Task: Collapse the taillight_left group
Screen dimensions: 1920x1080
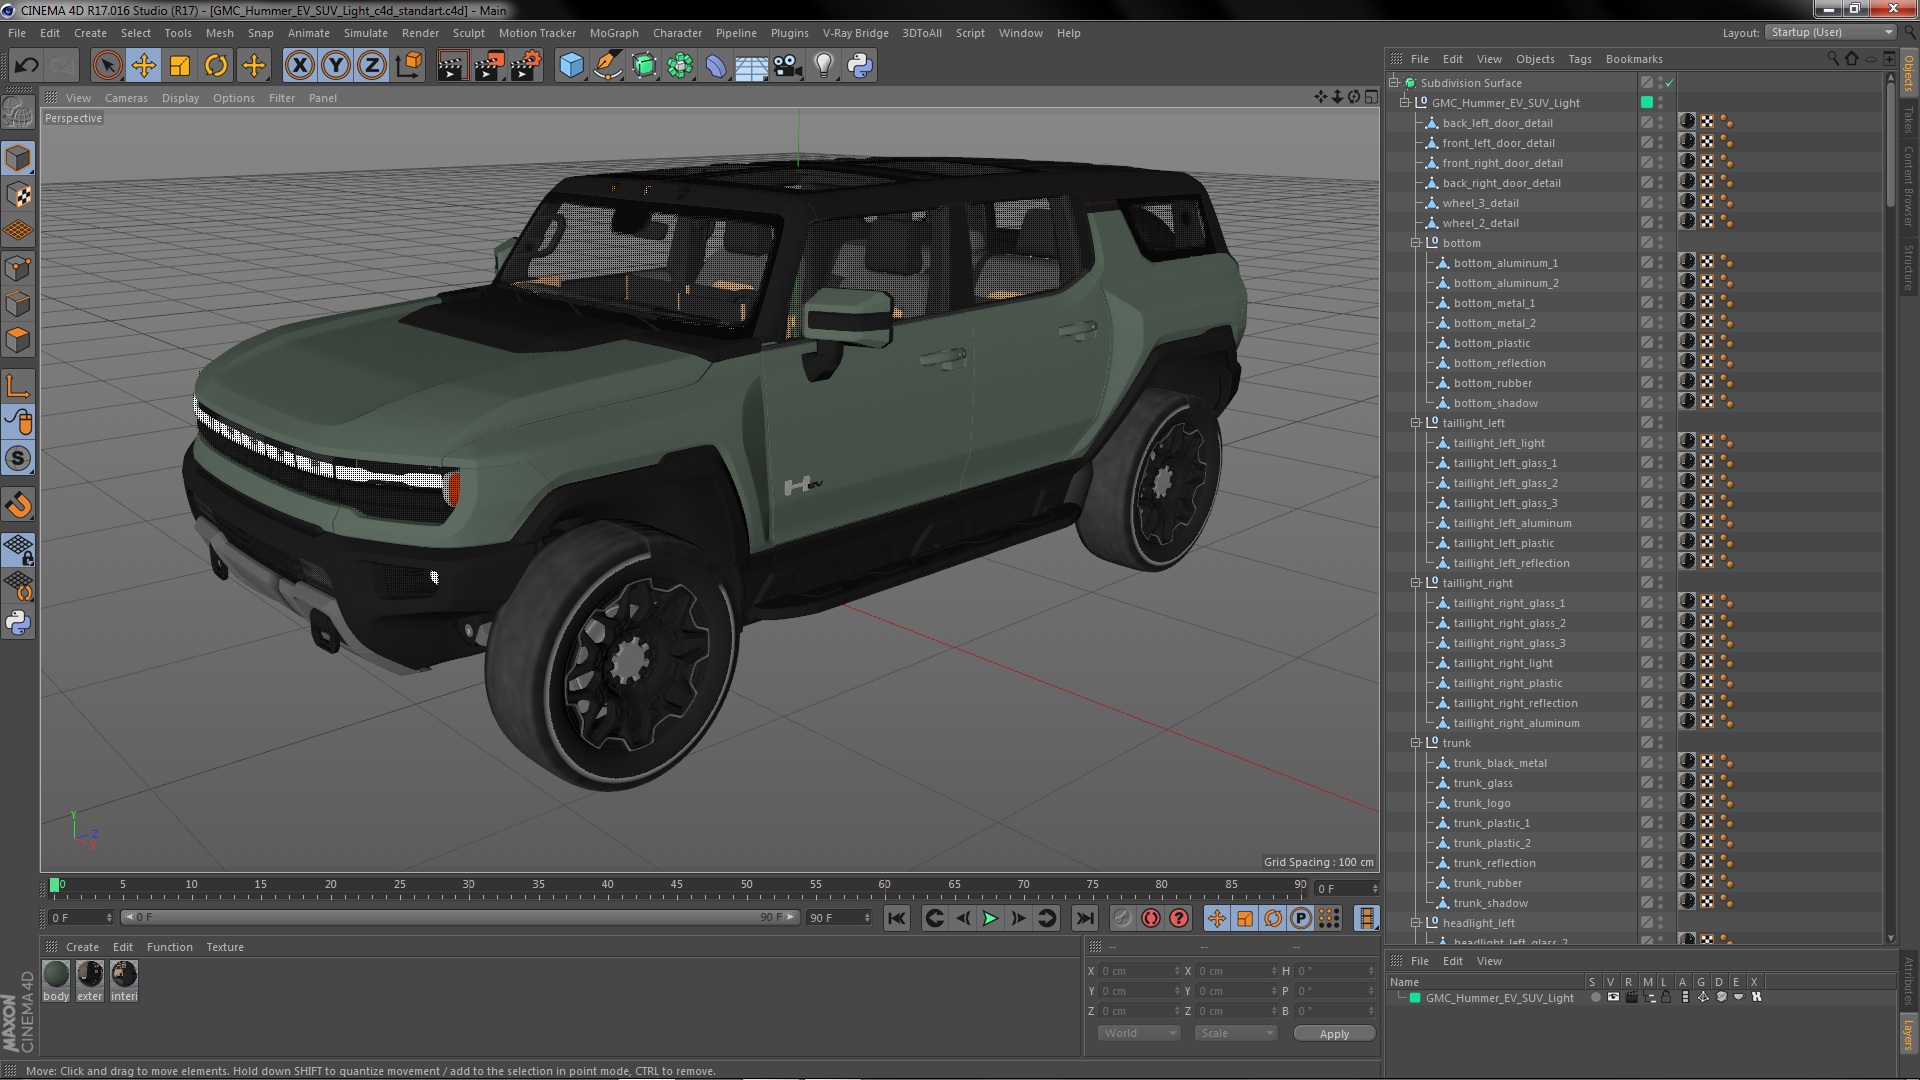Action: click(1416, 423)
